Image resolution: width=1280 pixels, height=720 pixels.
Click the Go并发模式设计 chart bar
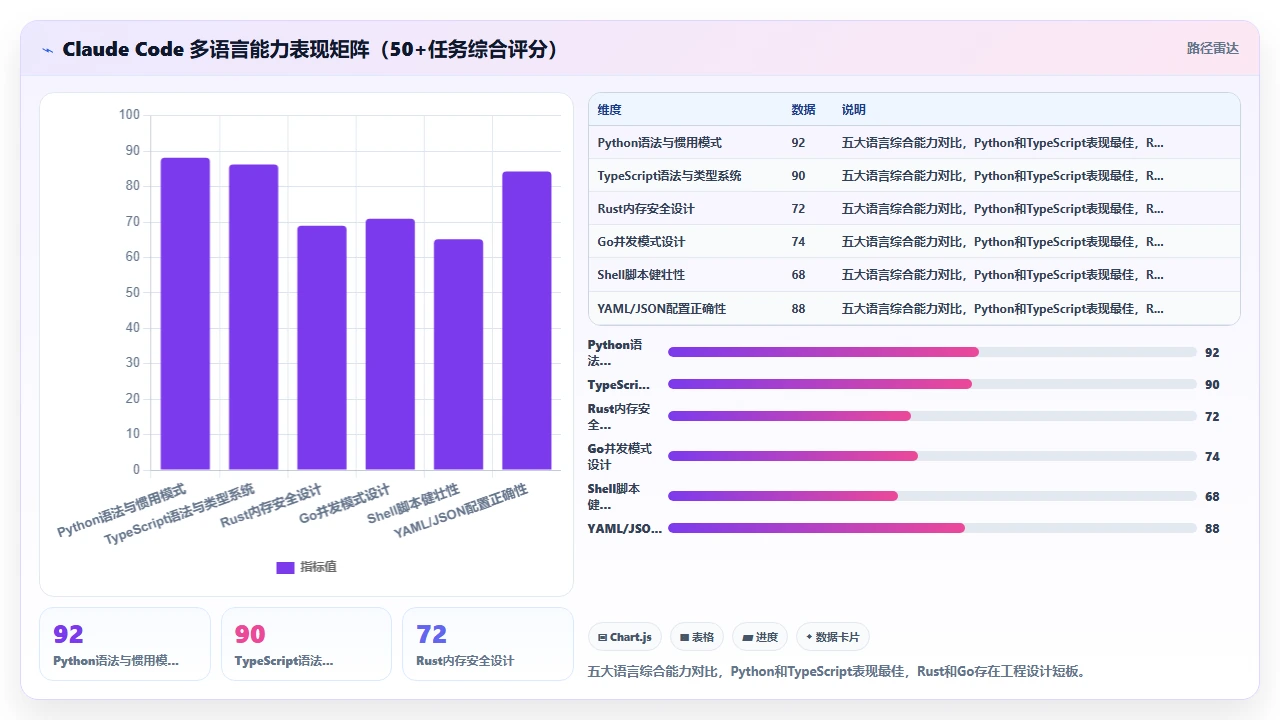[x=390, y=344]
